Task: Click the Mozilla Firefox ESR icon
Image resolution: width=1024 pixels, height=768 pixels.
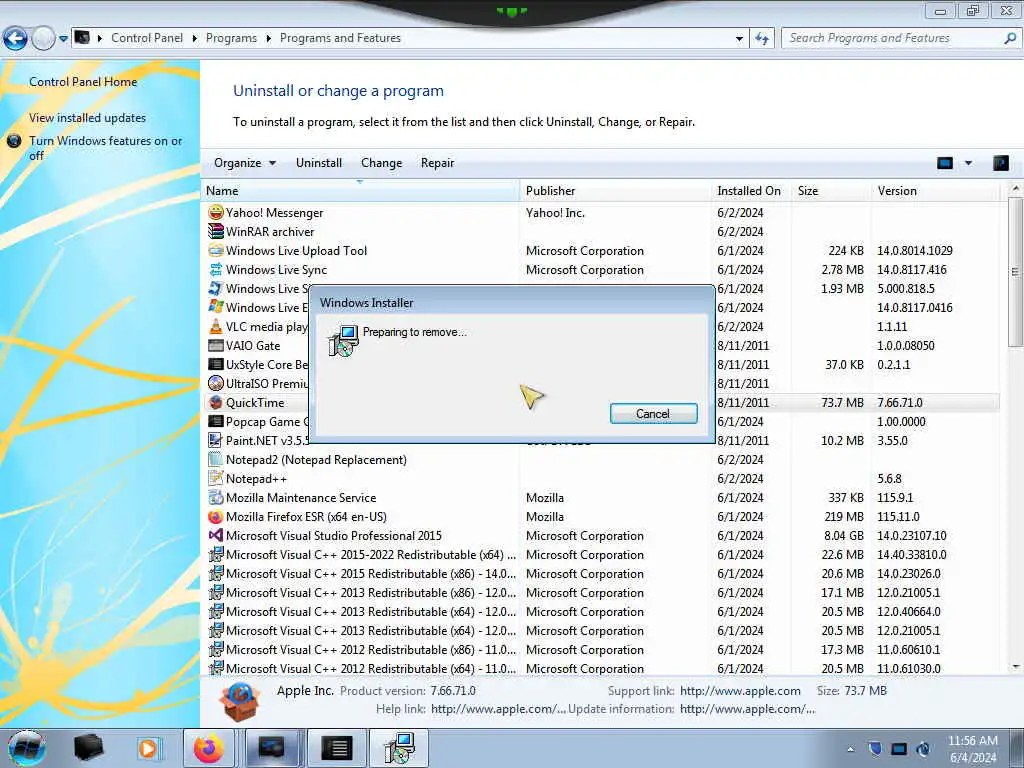Action: 216,516
